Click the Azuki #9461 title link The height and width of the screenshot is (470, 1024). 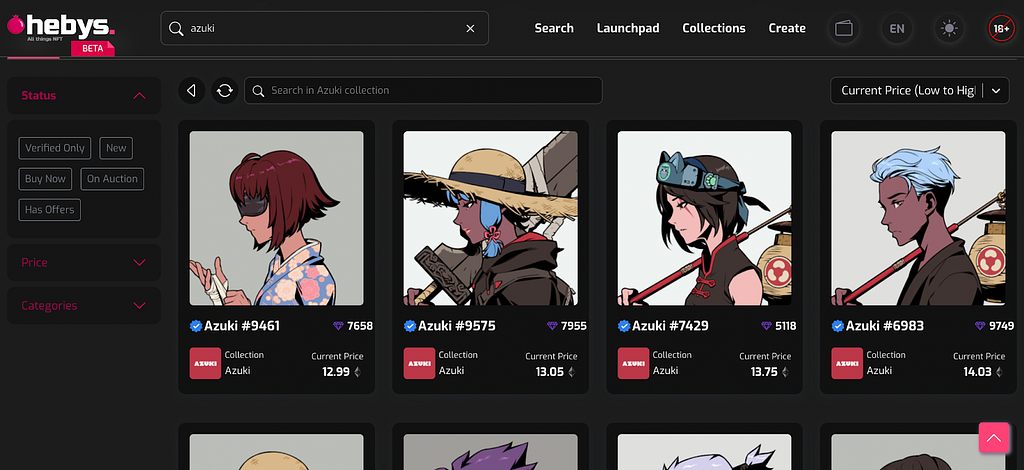[x=242, y=326]
